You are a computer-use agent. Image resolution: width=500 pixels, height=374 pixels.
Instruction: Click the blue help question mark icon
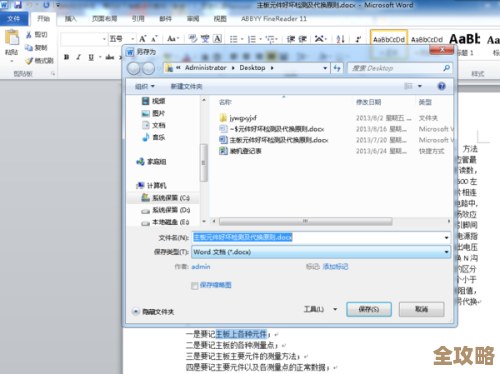(x=441, y=86)
